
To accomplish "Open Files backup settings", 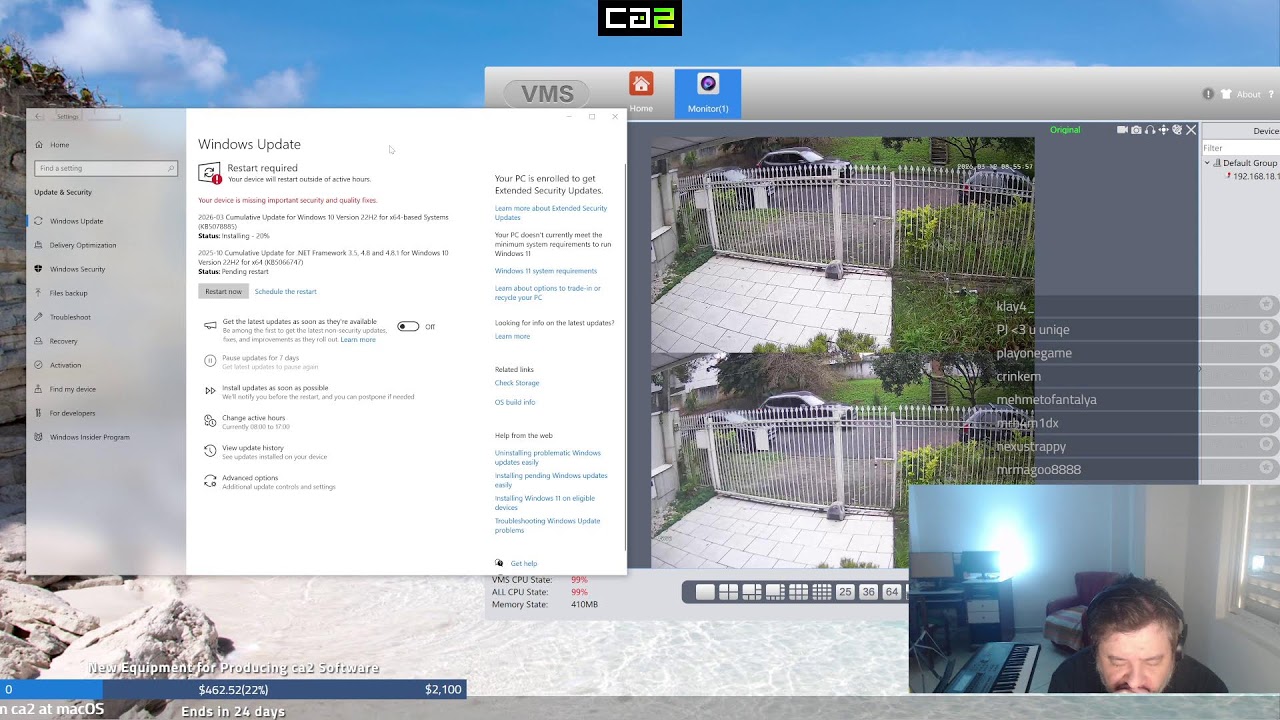I will (68, 293).
